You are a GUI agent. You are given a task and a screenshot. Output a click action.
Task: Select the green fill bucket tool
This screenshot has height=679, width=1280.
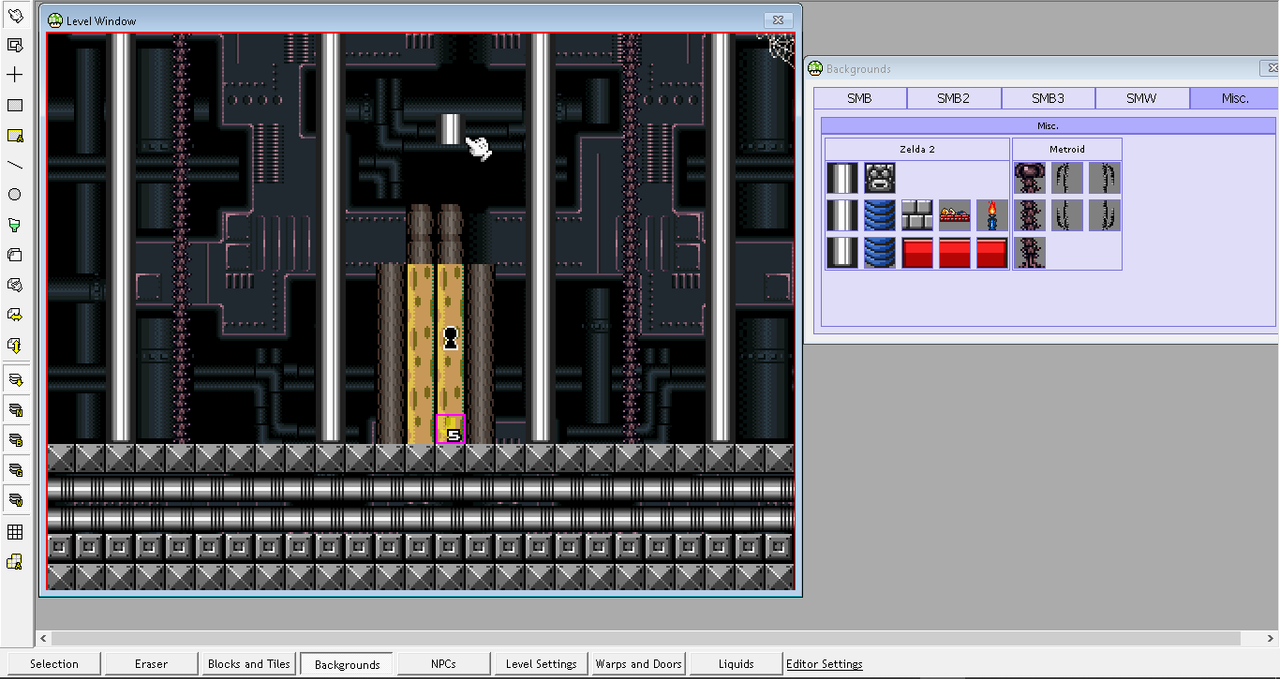15,225
